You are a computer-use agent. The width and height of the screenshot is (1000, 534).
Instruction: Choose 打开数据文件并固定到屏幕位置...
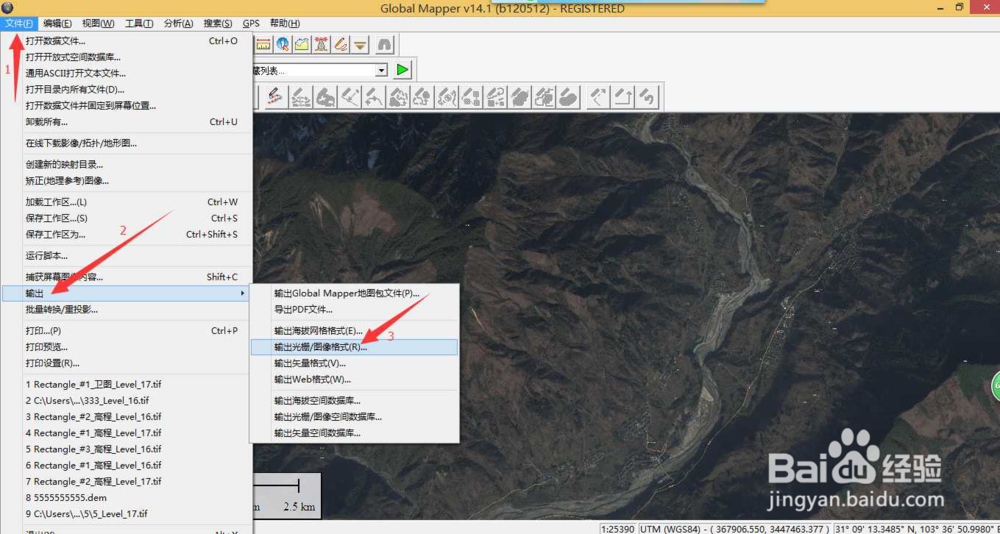coord(126,105)
